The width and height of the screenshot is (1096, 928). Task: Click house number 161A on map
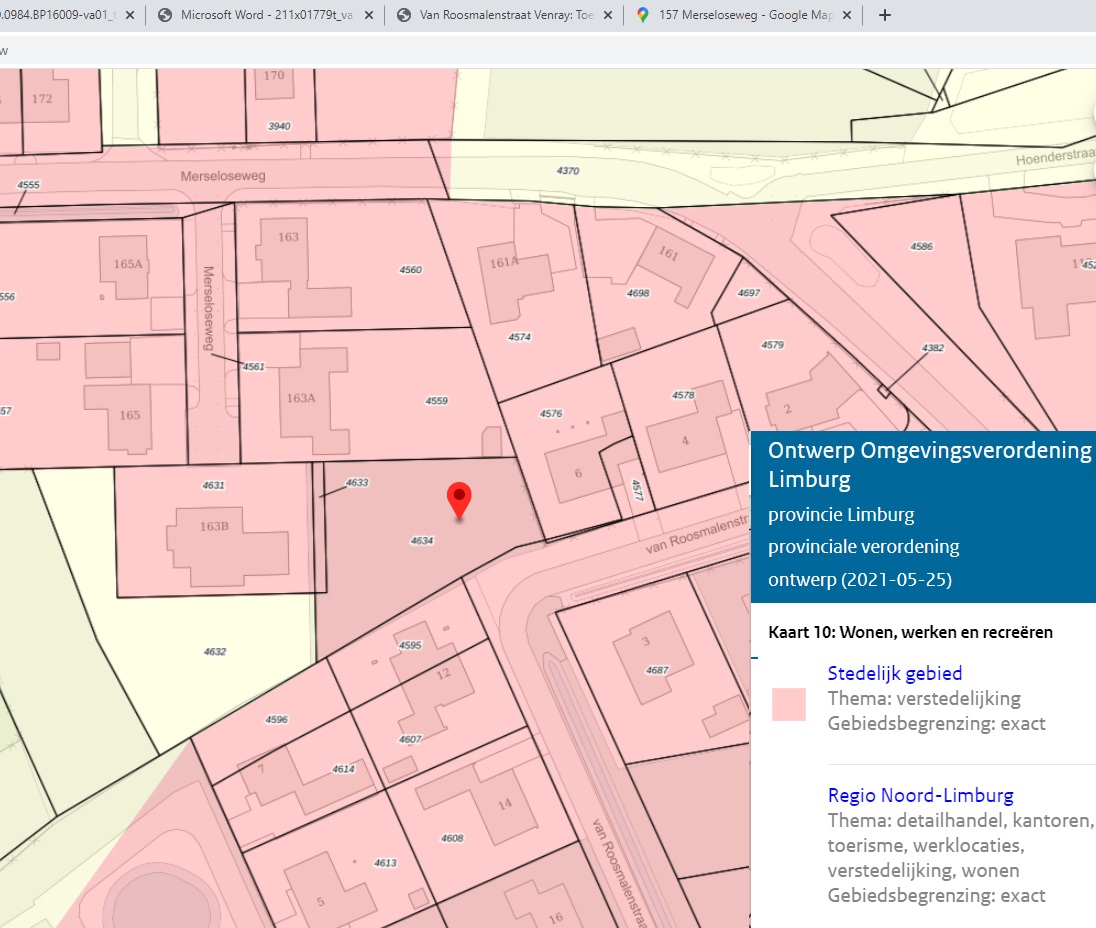coord(504,262)
